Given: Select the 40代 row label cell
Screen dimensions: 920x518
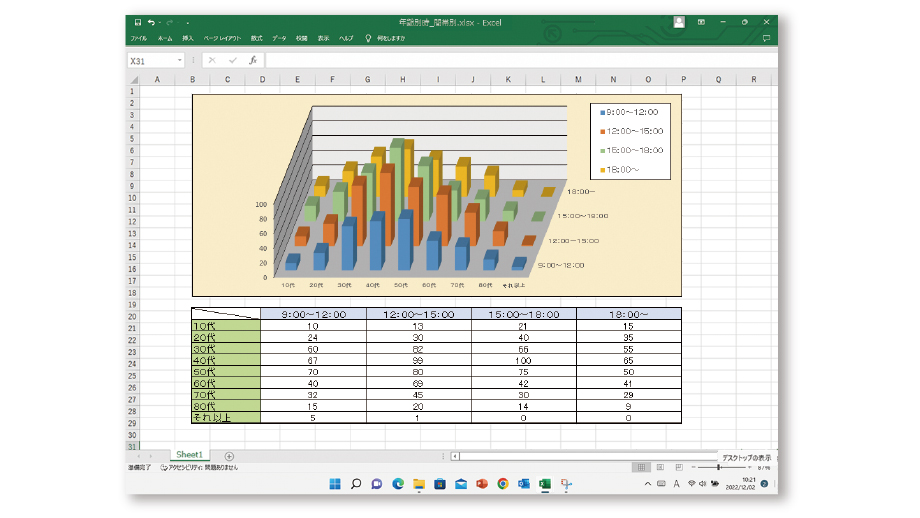Looking at the screenshot, I should point(226,360).
